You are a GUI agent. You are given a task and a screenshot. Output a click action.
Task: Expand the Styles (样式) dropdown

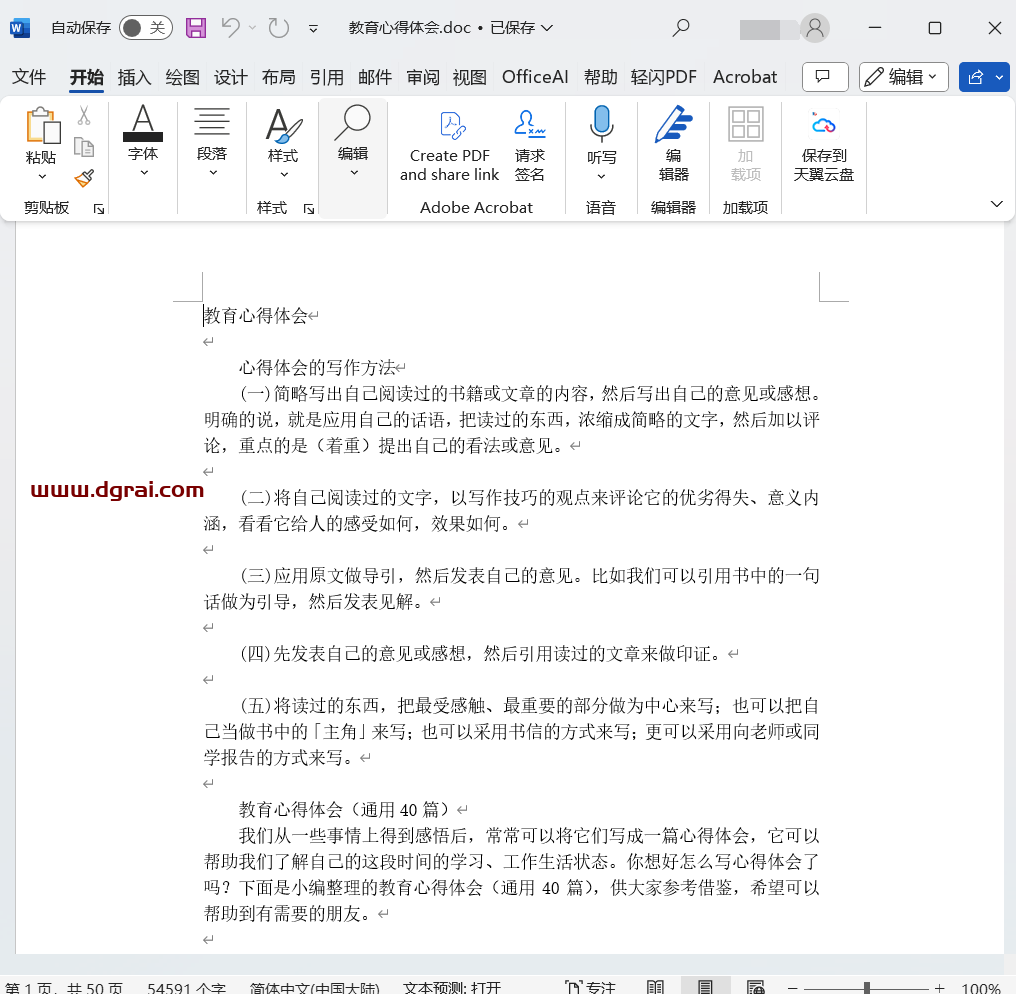click(283, 174)
